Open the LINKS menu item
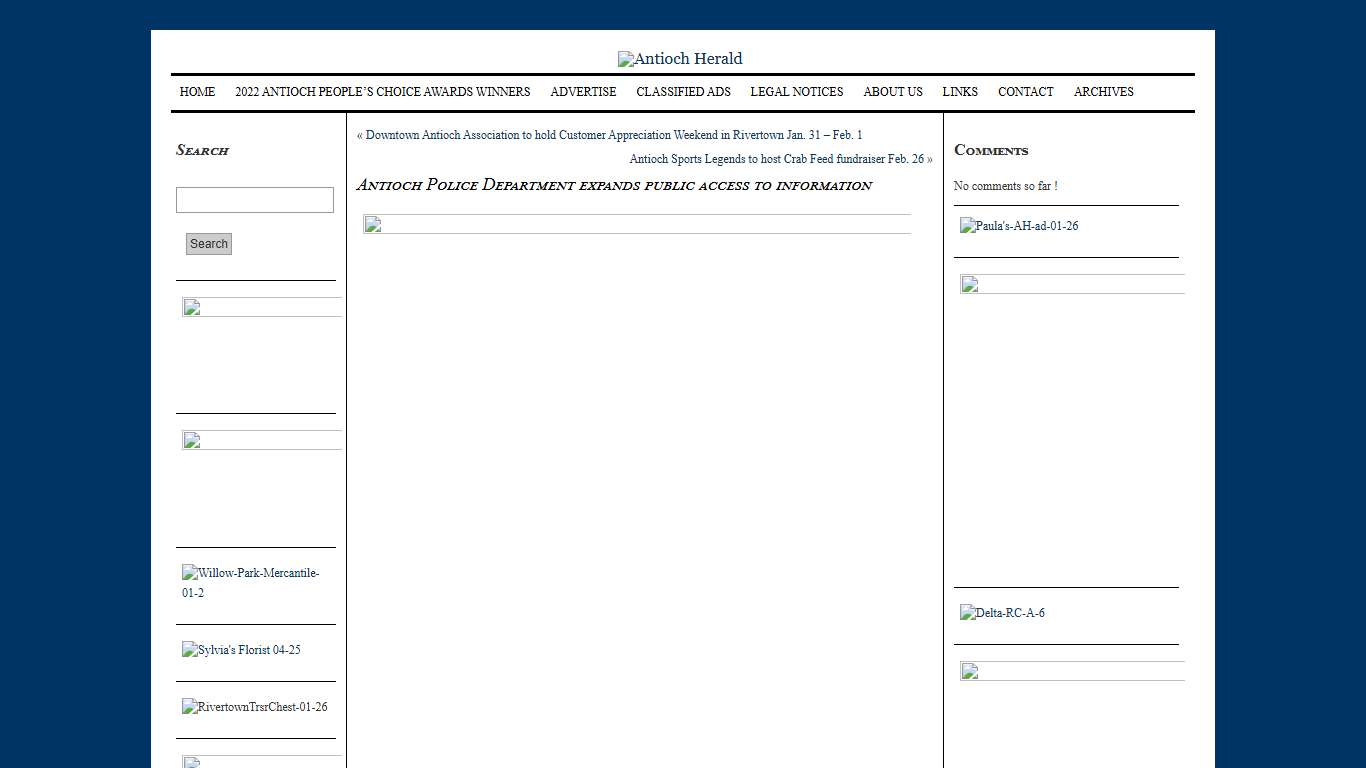 (959, 92)
